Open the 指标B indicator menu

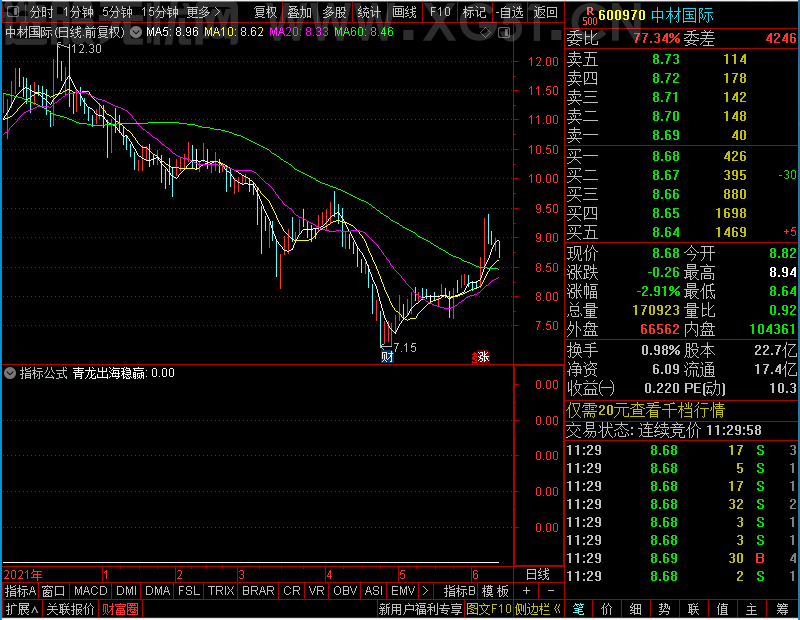click(460, 591)
